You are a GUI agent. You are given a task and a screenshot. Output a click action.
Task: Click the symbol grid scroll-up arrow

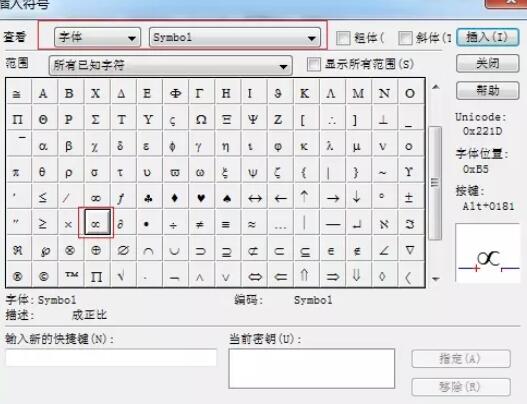(436, 87)
